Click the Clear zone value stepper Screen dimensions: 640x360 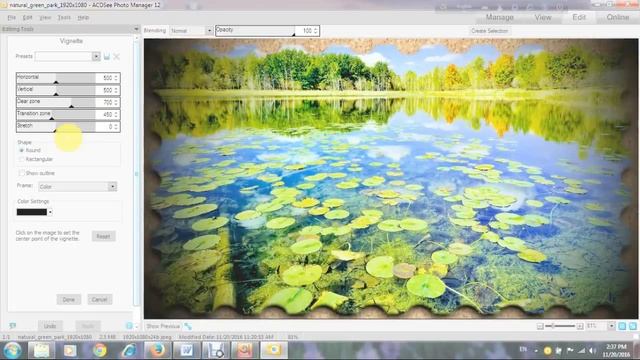tap(116, 102)
